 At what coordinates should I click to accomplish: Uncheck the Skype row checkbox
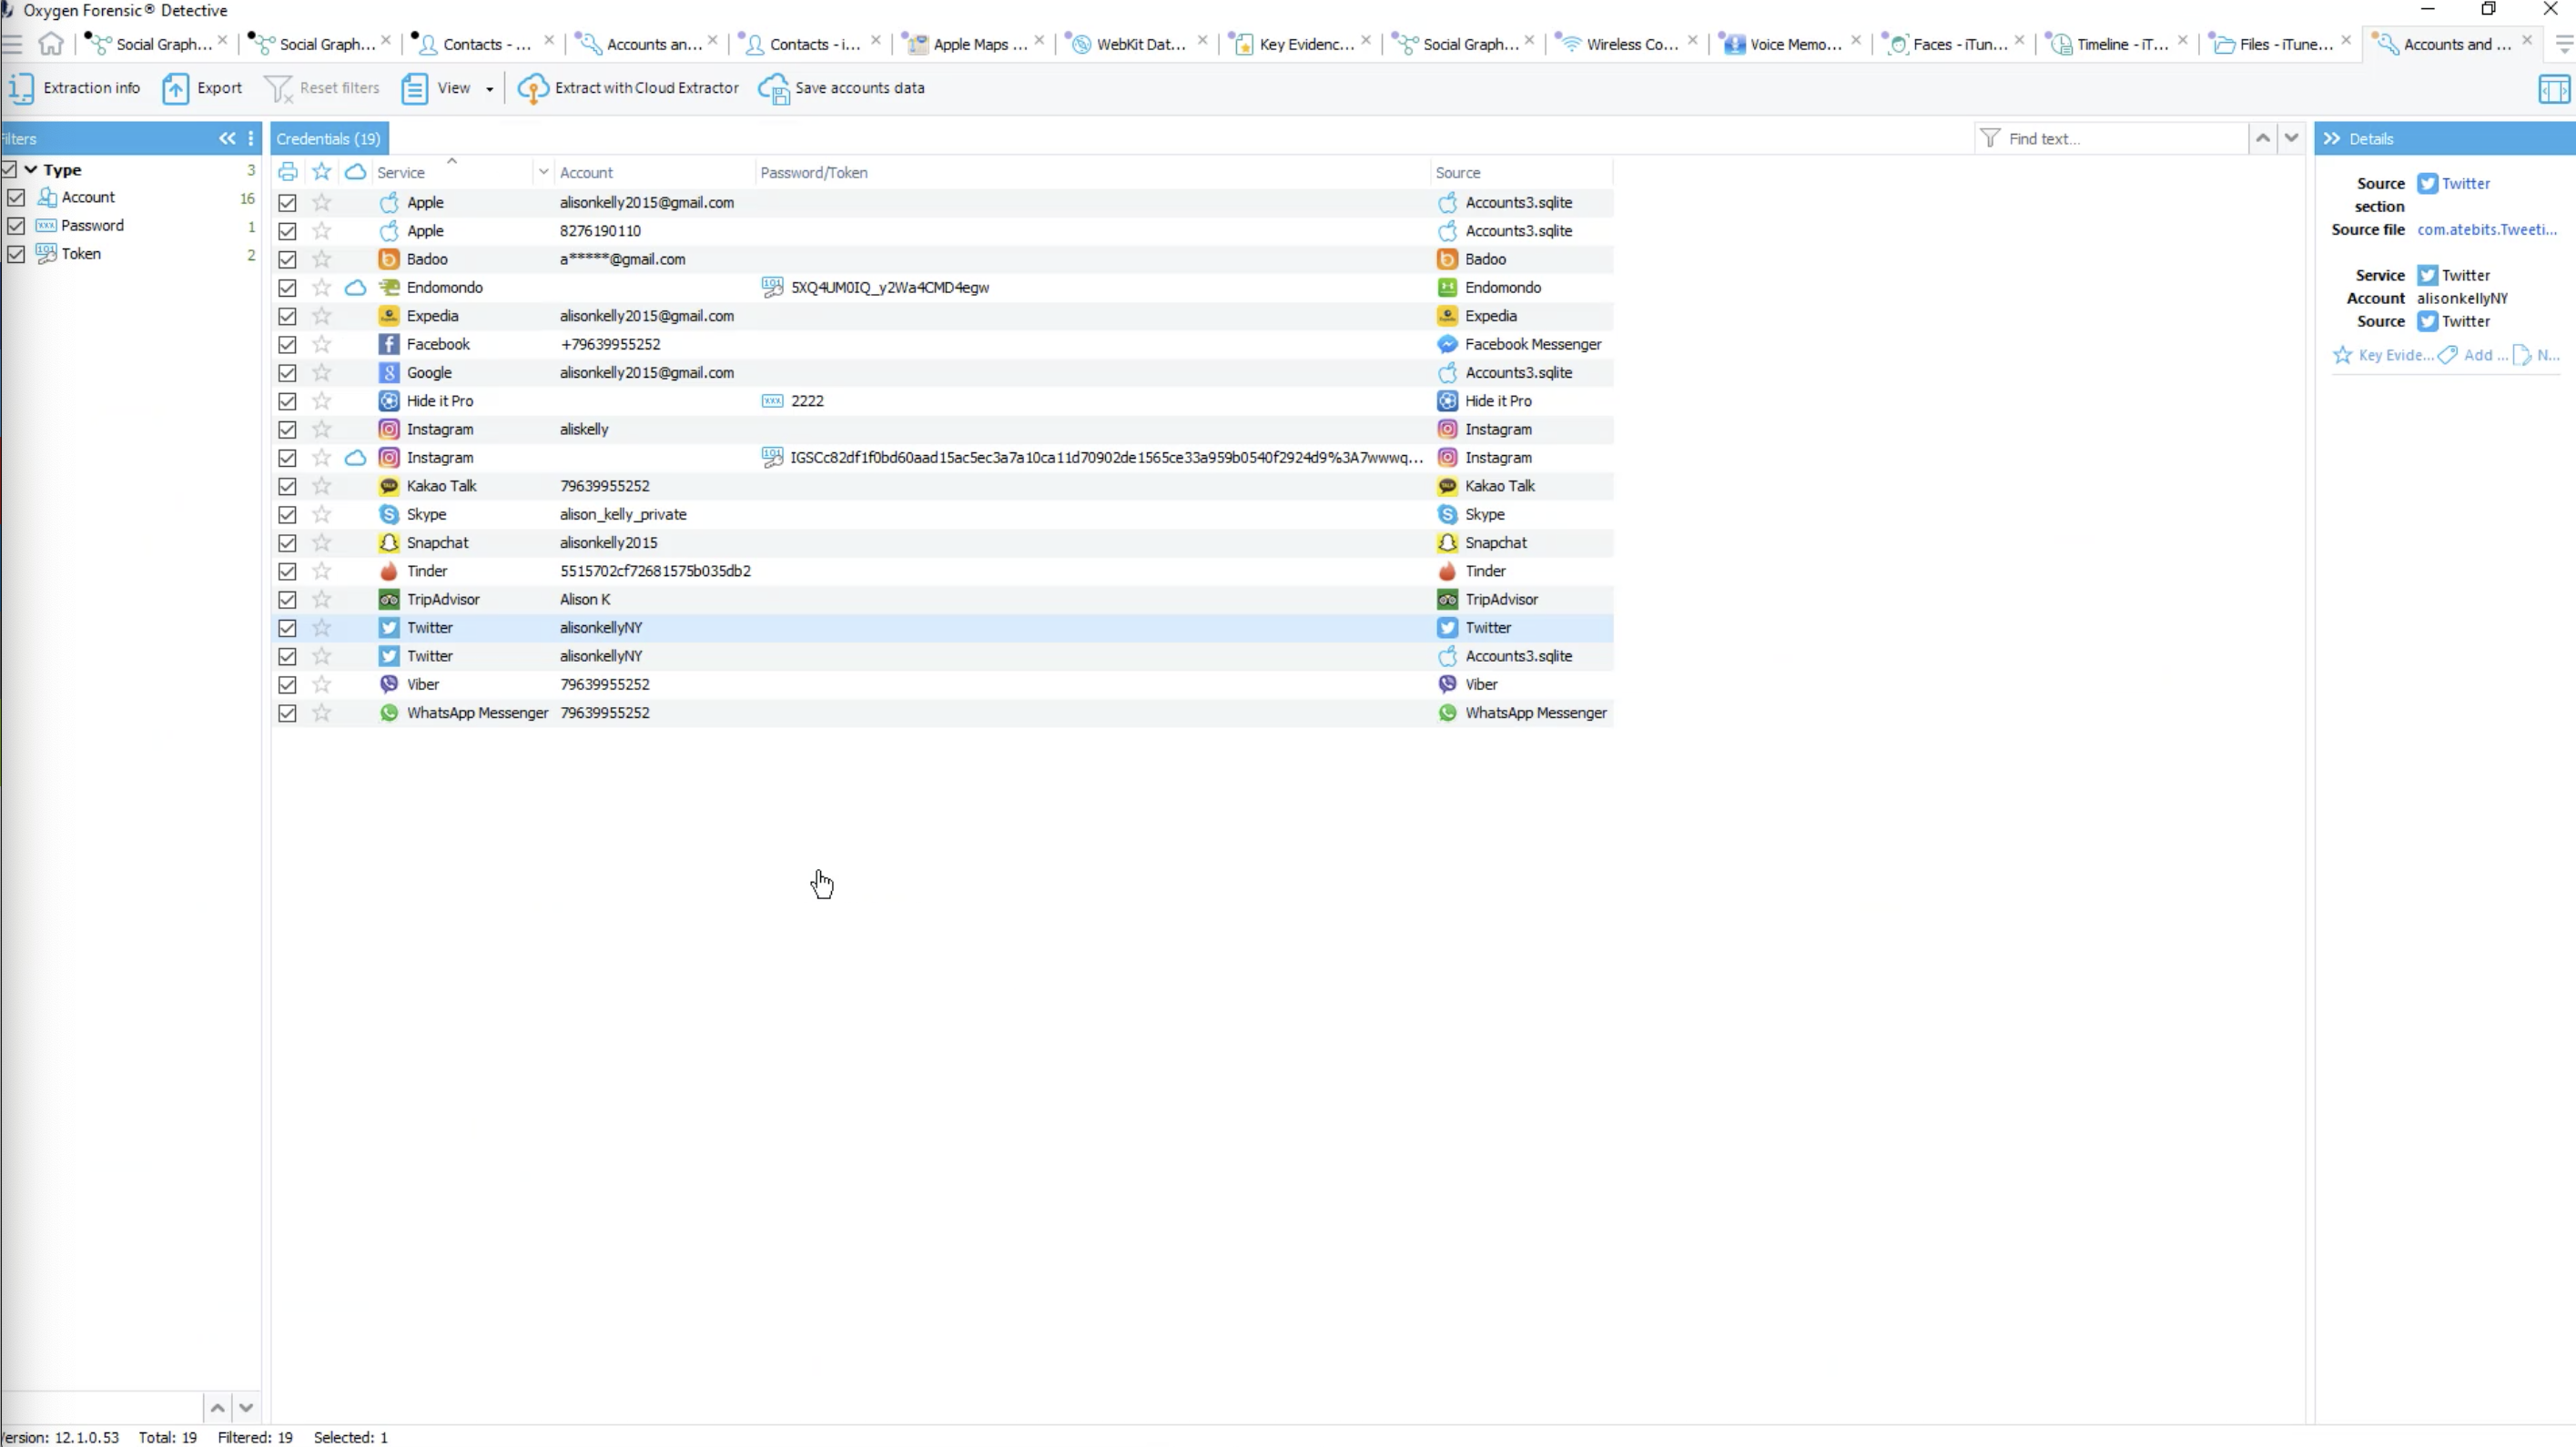[287, 515]
